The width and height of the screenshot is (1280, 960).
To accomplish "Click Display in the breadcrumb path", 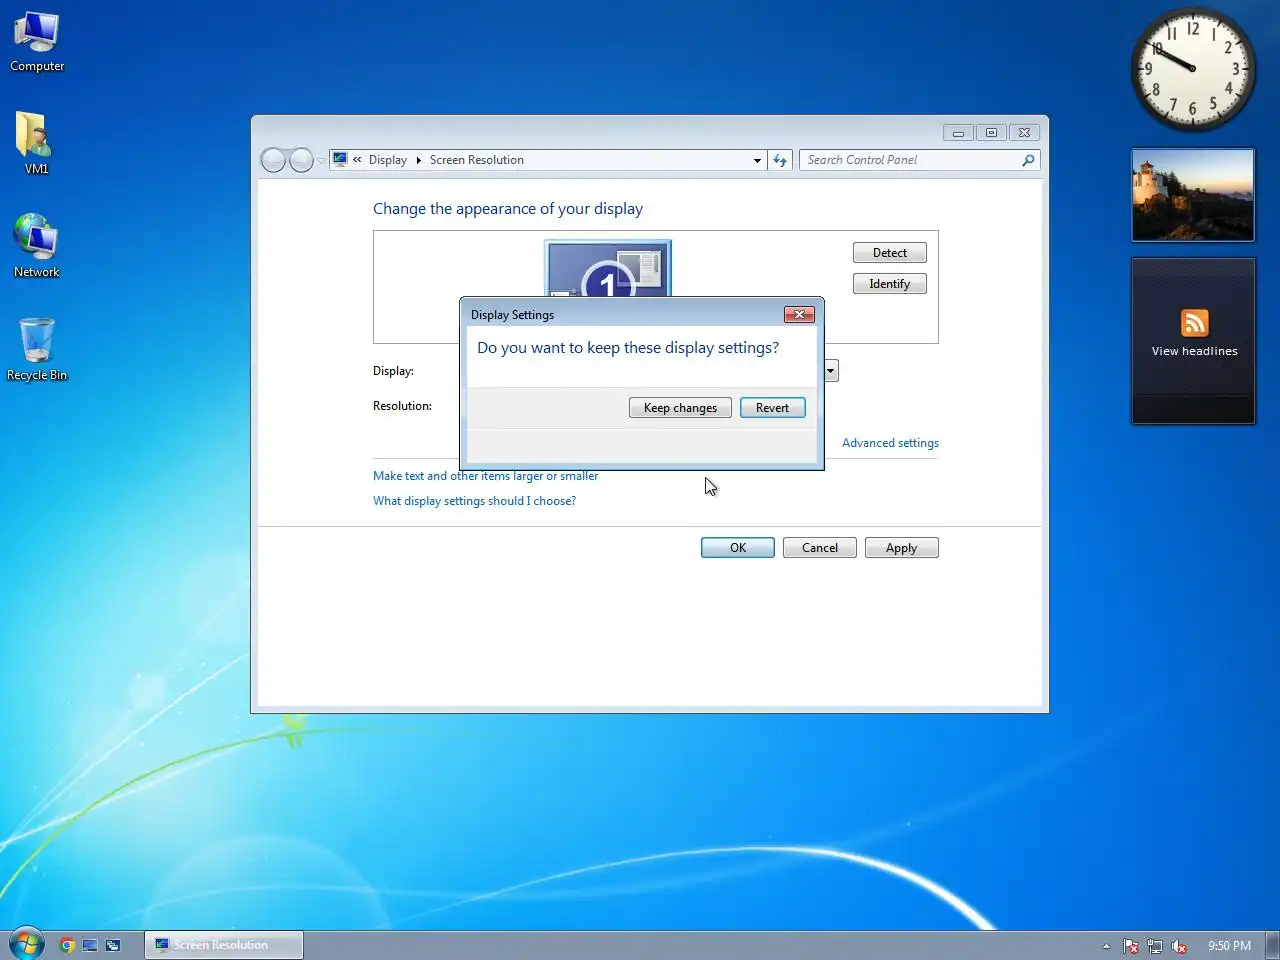I will coord(388,160).
